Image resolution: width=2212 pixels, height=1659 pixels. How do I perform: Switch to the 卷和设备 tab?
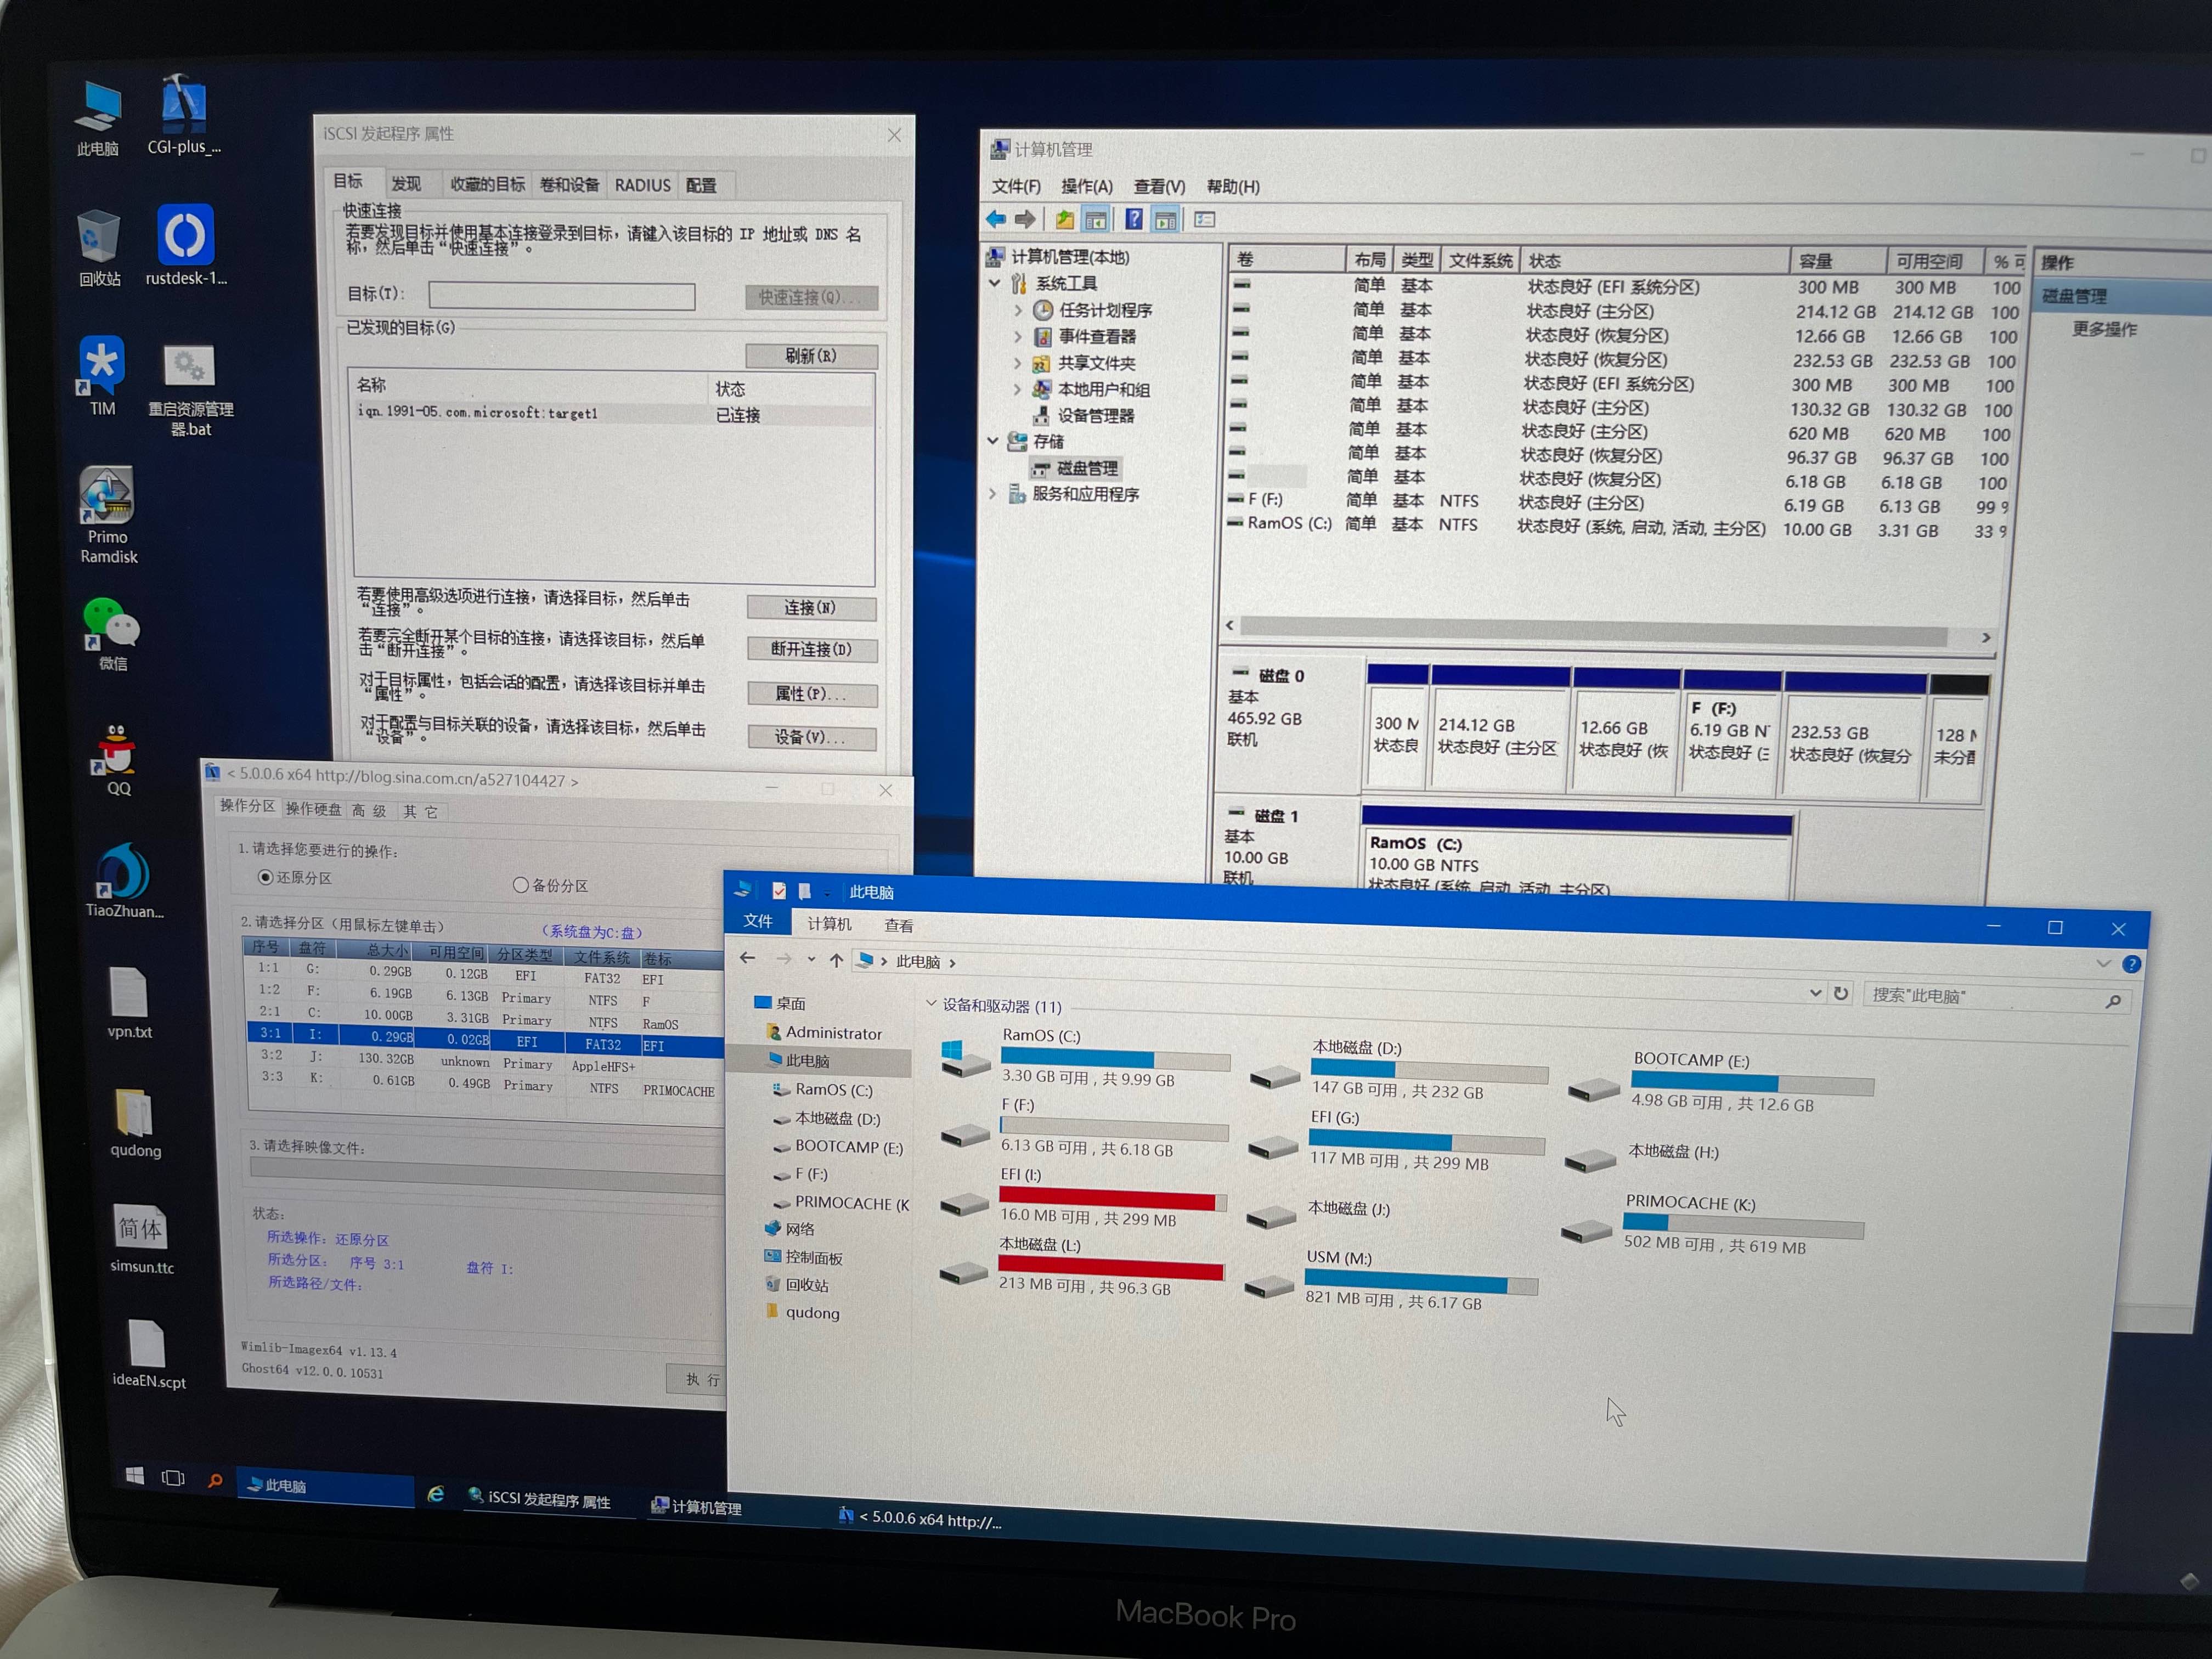point(569,185)
